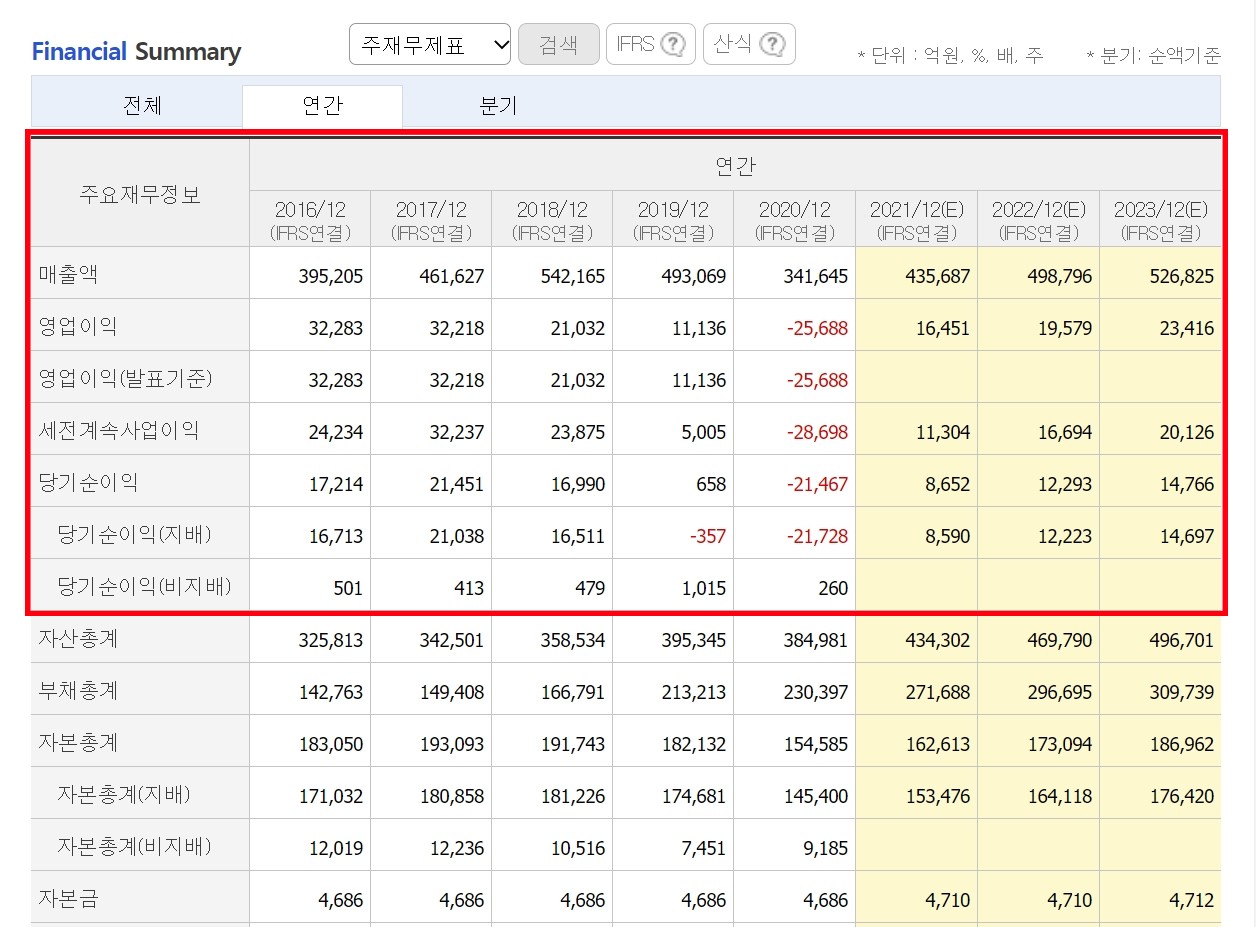Image resolution: width=1256 pixels, height=927 pixels.
Task: Click the 산식 help question icon
Action: coord(772,44)
